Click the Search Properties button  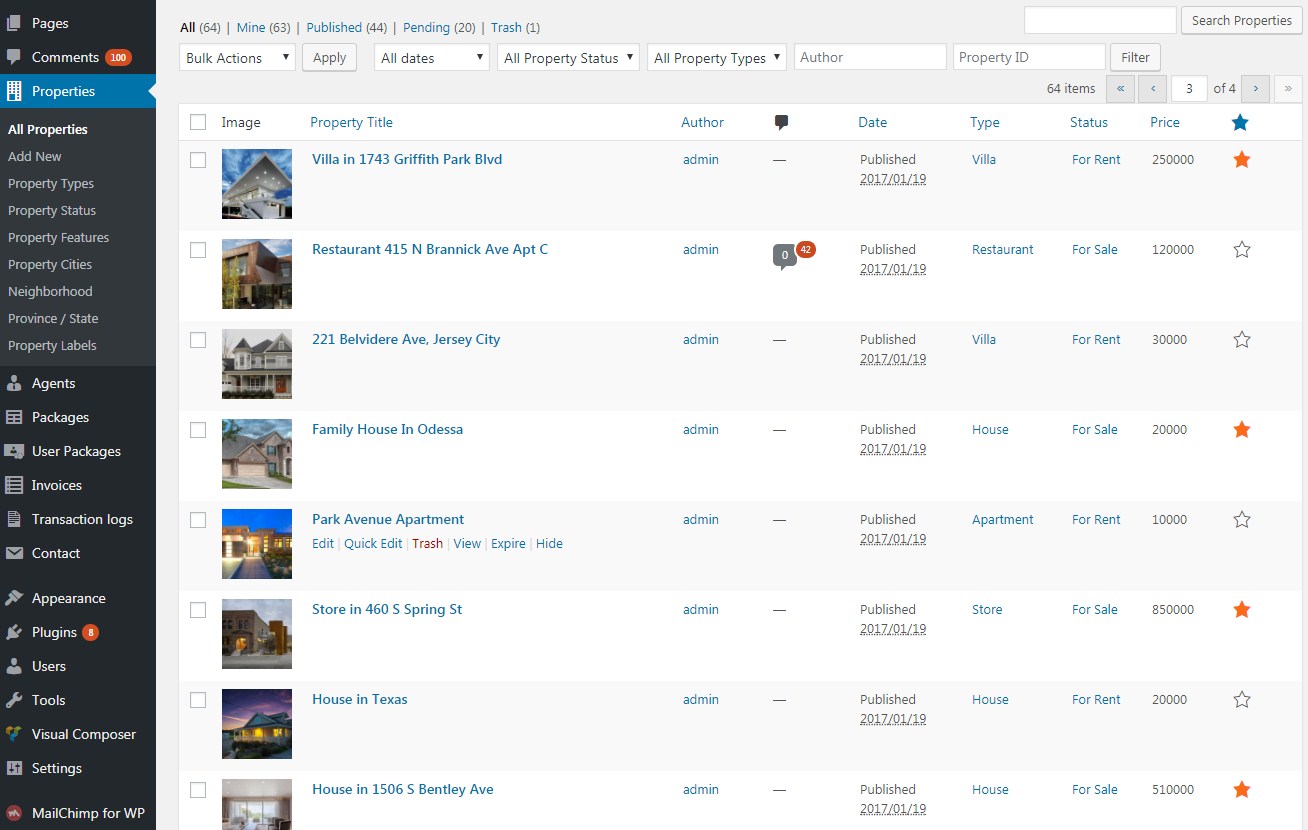pos(1240,20)
